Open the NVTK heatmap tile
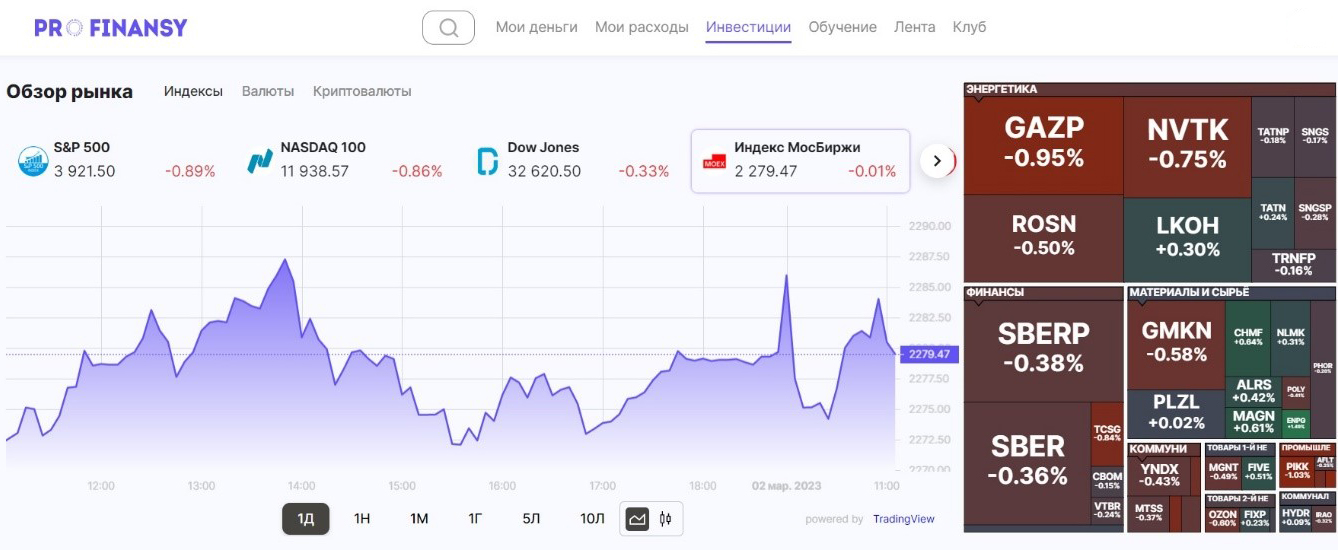Screen dimensions: 1338x550 (x=1187, y=146)
